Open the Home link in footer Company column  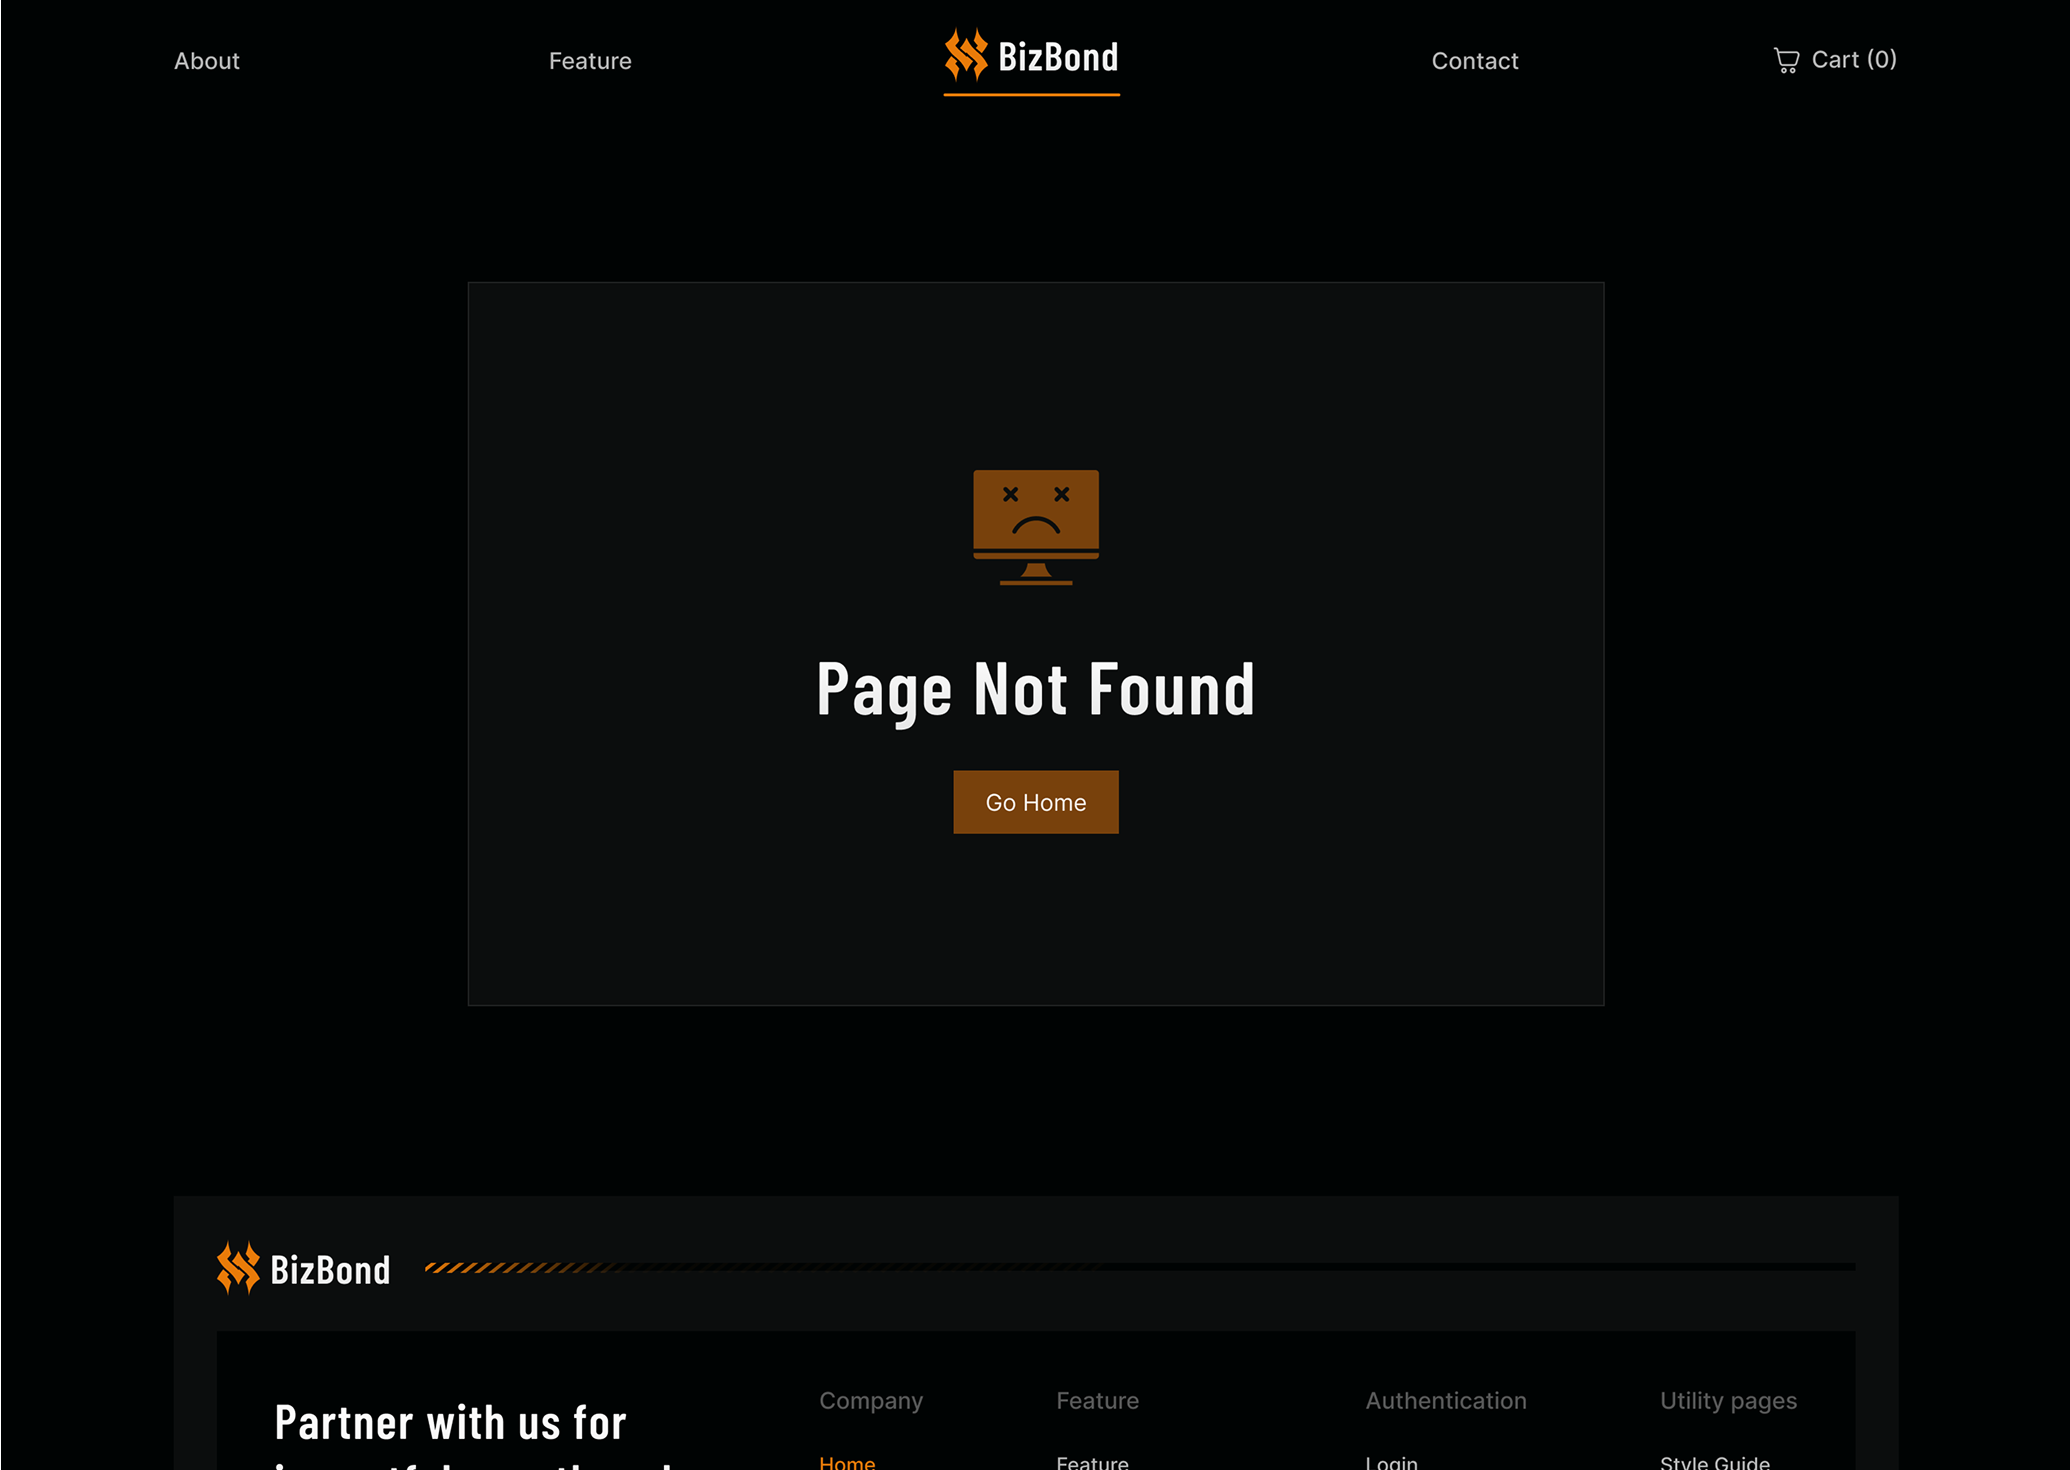[847, 1462]
